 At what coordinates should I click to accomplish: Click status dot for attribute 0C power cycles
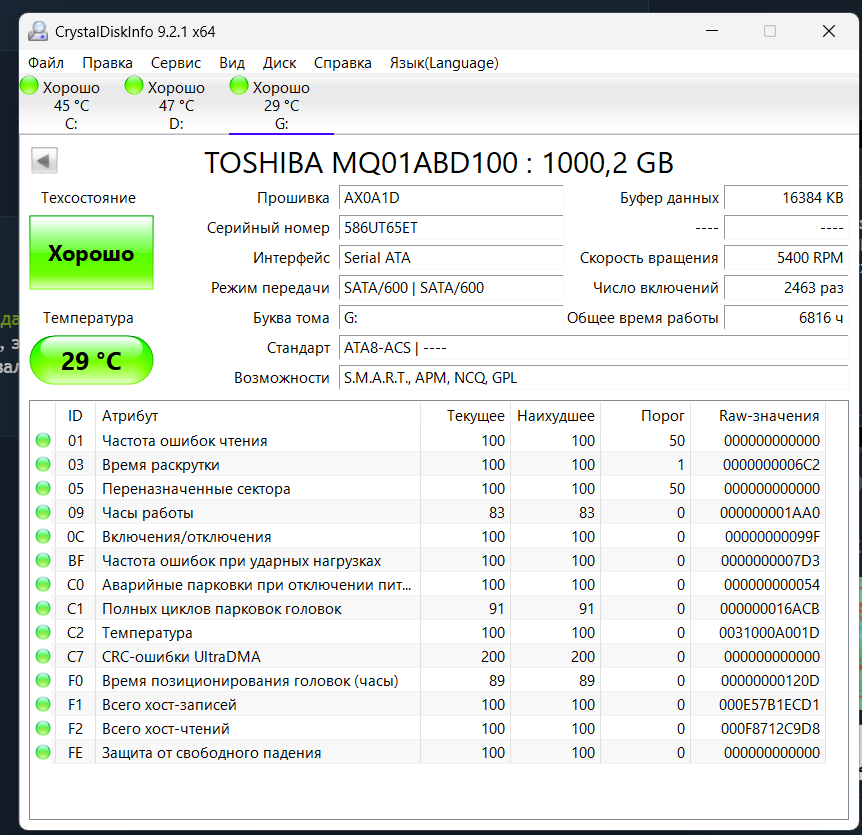click(43, 537)
